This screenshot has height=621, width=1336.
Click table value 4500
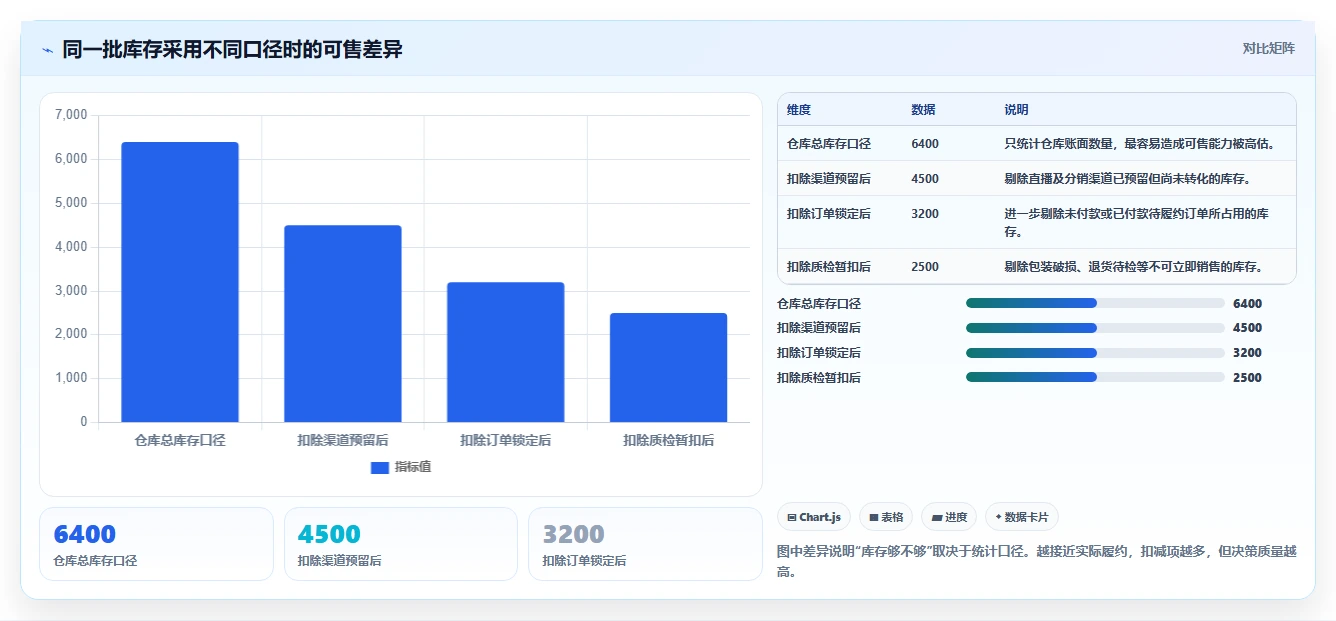click(925, 179)
